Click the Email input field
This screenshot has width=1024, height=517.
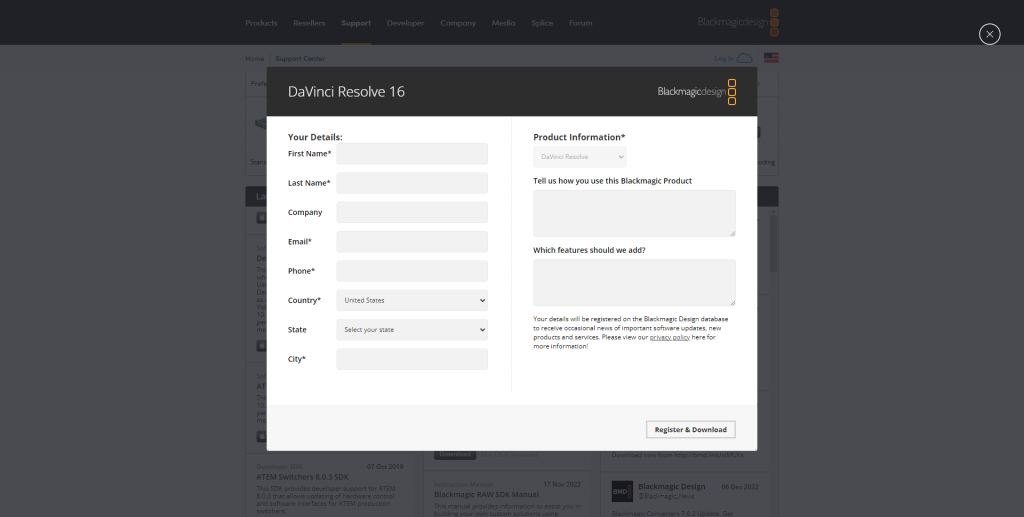(x=412, y=242)
